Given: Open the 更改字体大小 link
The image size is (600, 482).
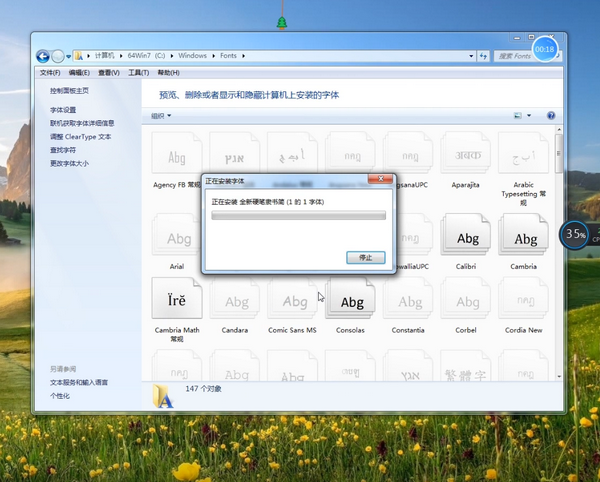Looking at the screenshot, I should pos(69,163).
